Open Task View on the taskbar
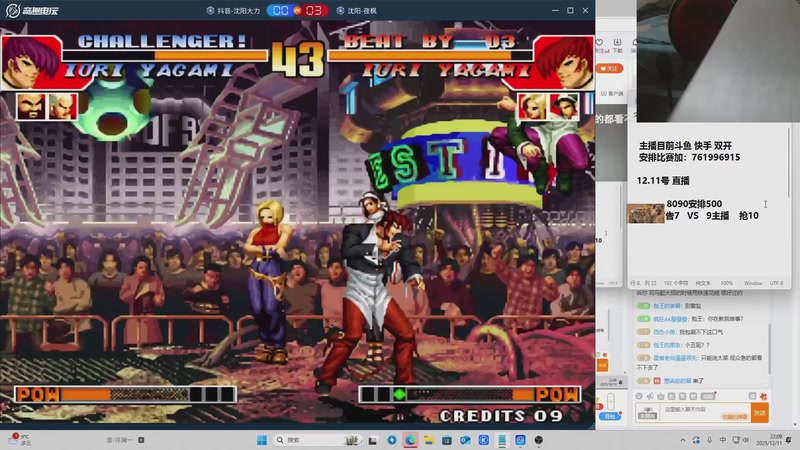 373,440
